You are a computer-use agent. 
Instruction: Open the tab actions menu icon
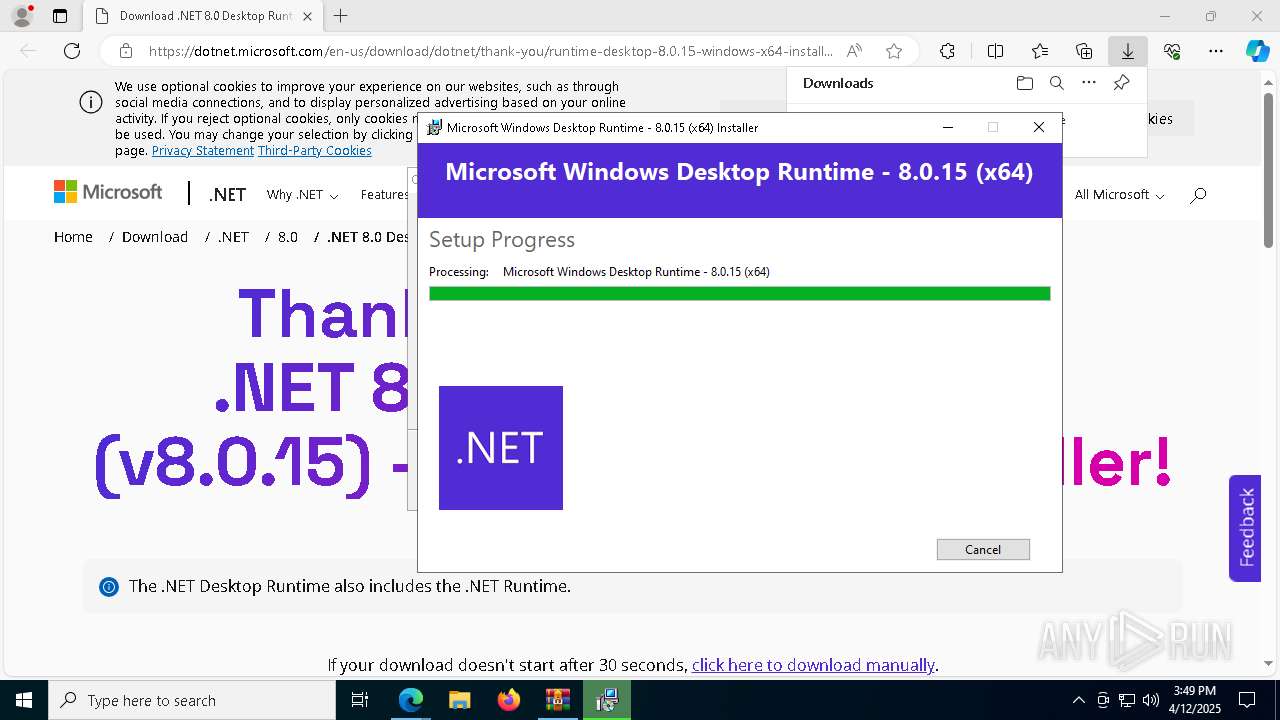(60, 16)
